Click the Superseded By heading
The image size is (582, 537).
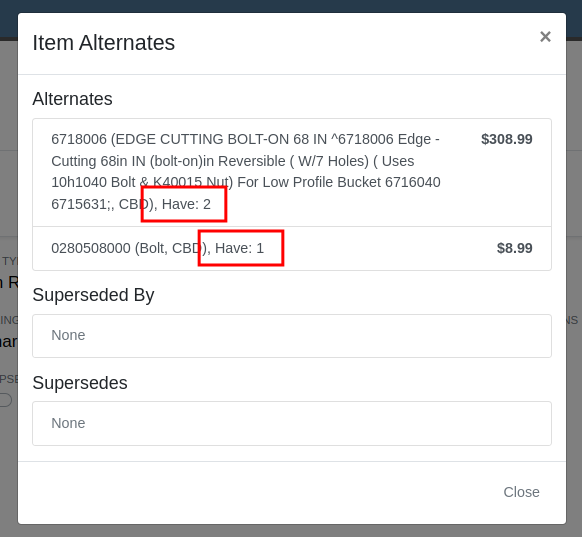tap(93, 295)
